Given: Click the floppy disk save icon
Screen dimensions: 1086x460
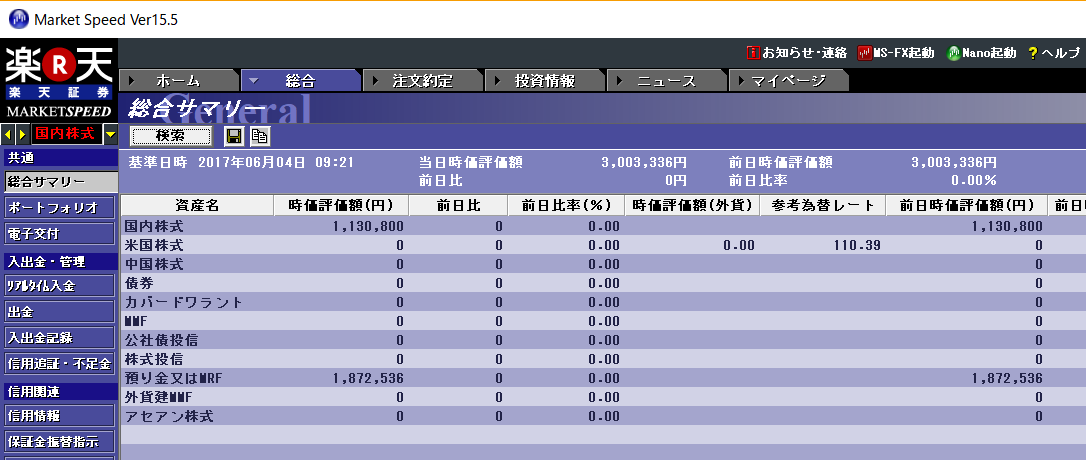Looking at the screenshot, I should [234, 136].
